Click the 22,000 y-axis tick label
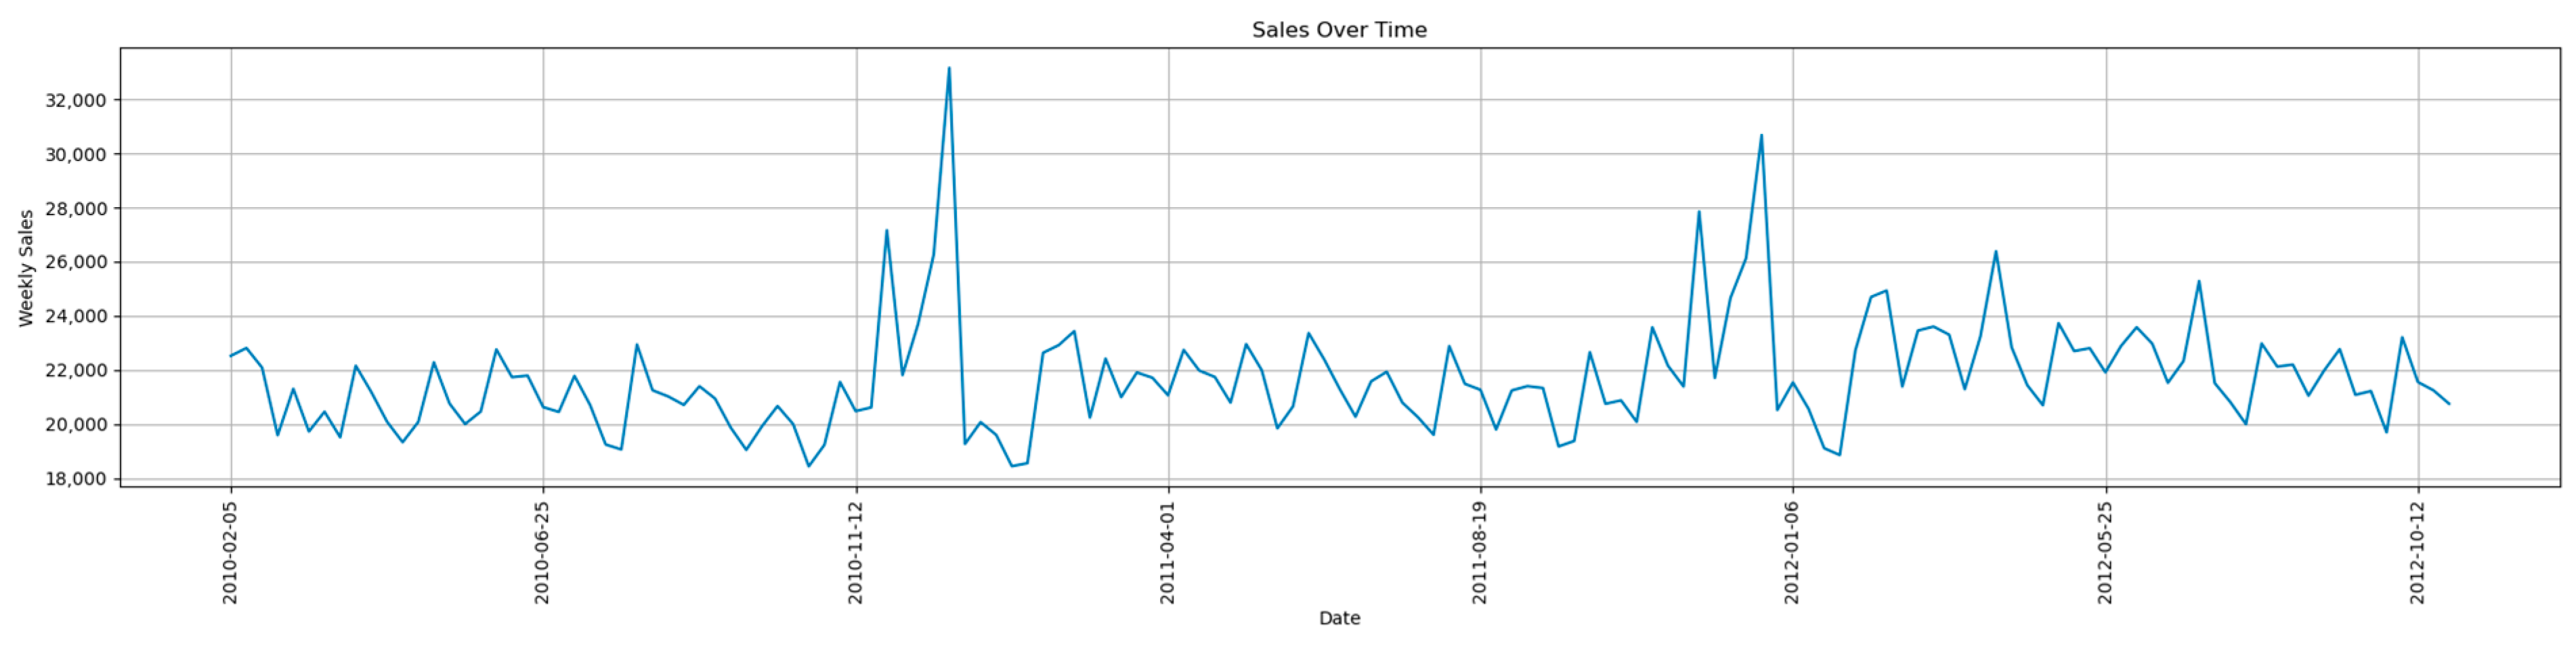Viewport: 2576px width, 647px height. coord(76,370)
